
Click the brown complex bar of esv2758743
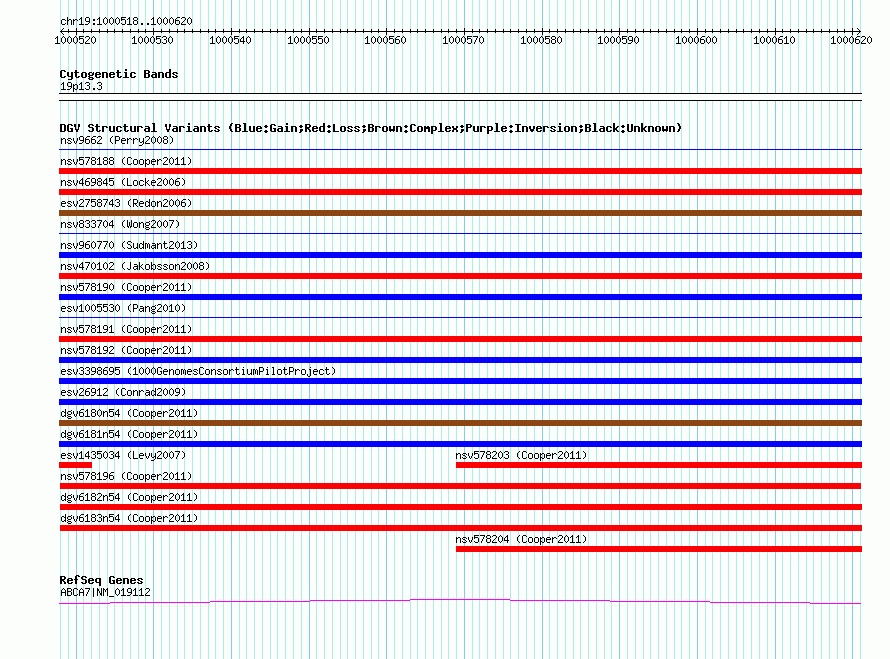[x=460, y=213]
